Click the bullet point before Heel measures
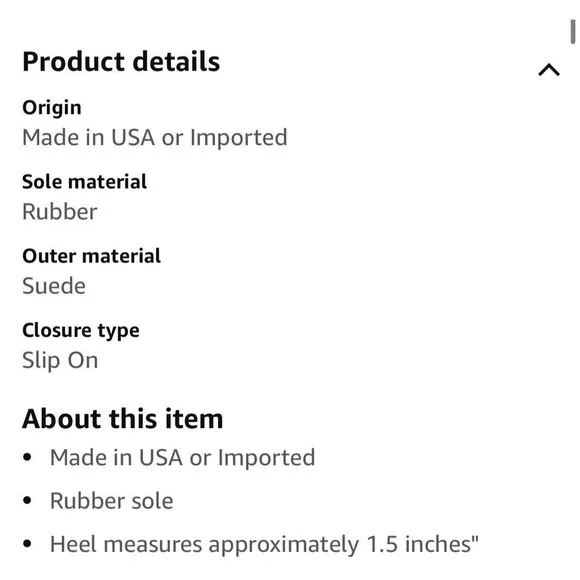 pos(27,544)
